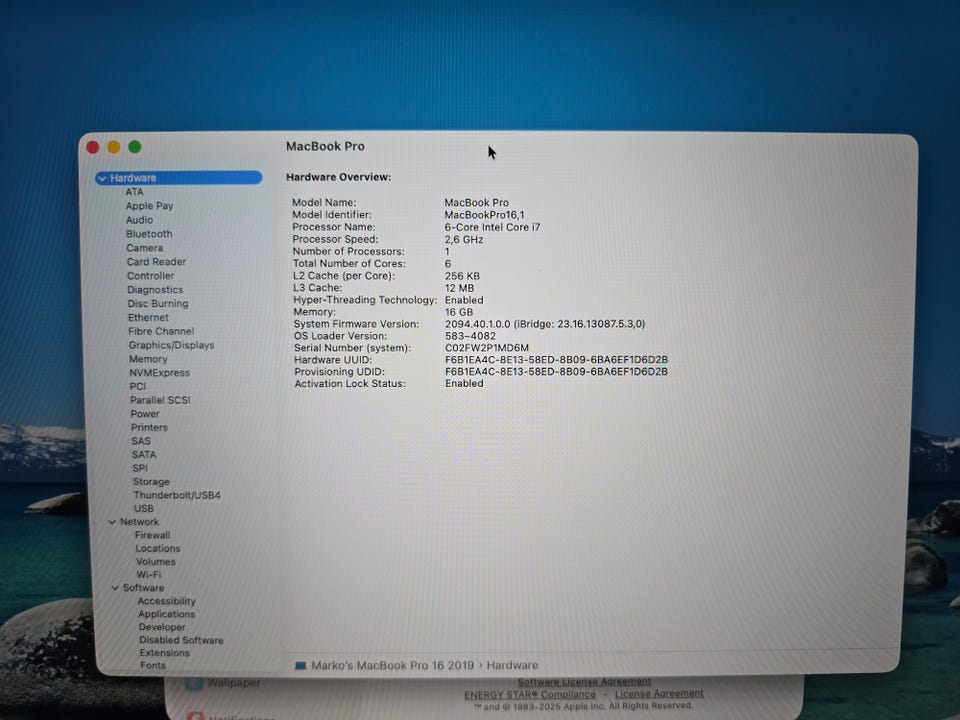Select Printers in the sidebar
The height and width of the screenshot is (720, 960).
[x=149, y=427]
